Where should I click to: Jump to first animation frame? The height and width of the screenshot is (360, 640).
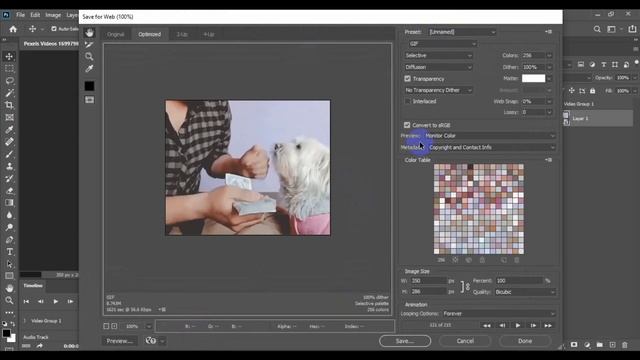coord(487,326)
